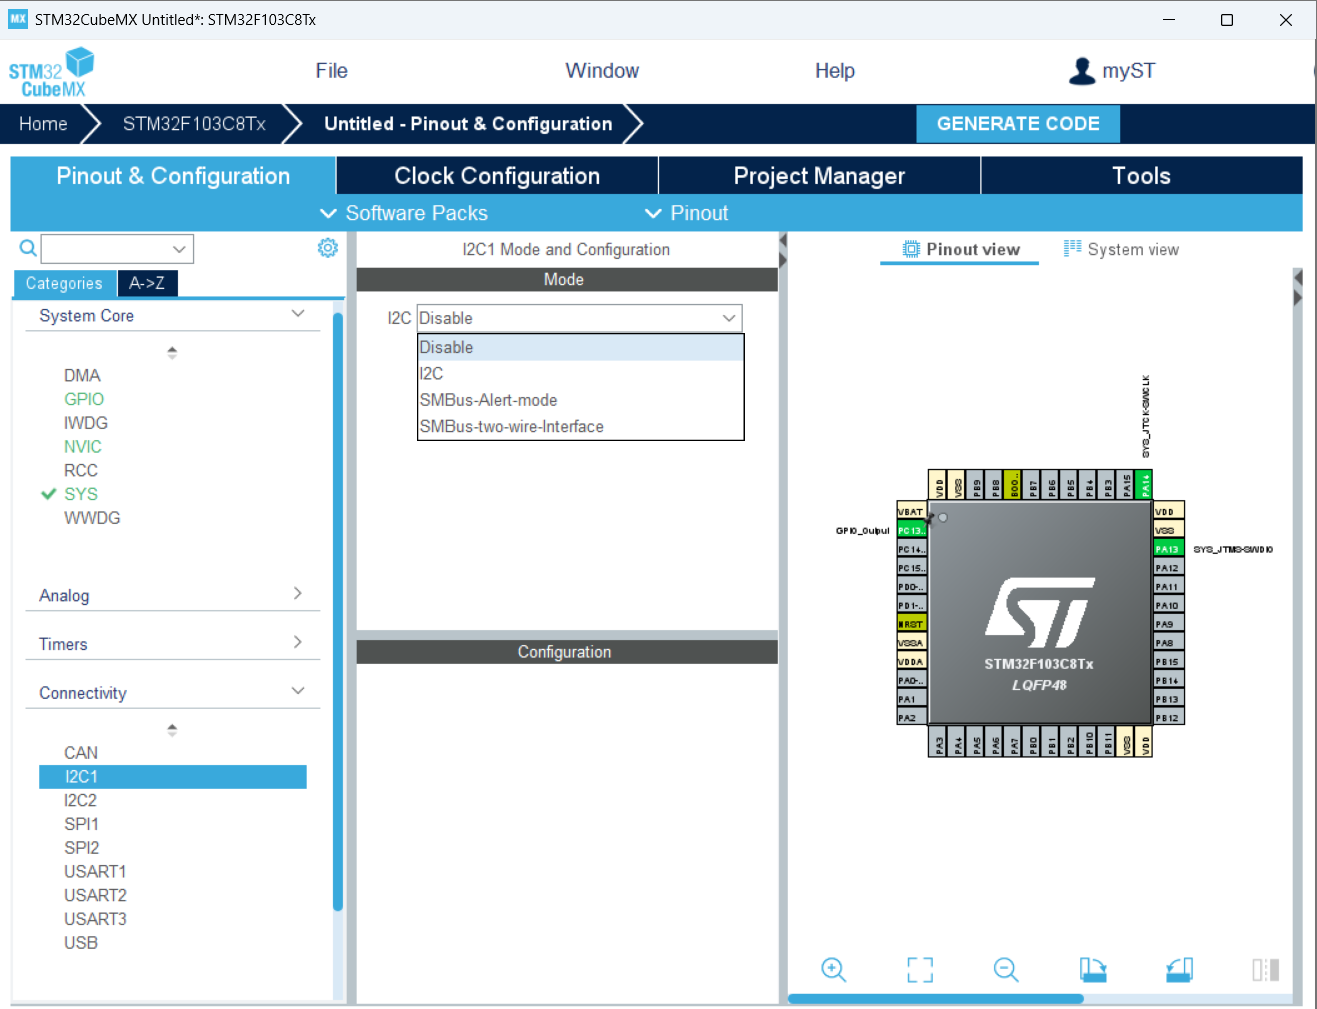1317x1009 pixels.
Task: Click the STM32F103C8Tx breadcrumb
Action: point(194,124)
